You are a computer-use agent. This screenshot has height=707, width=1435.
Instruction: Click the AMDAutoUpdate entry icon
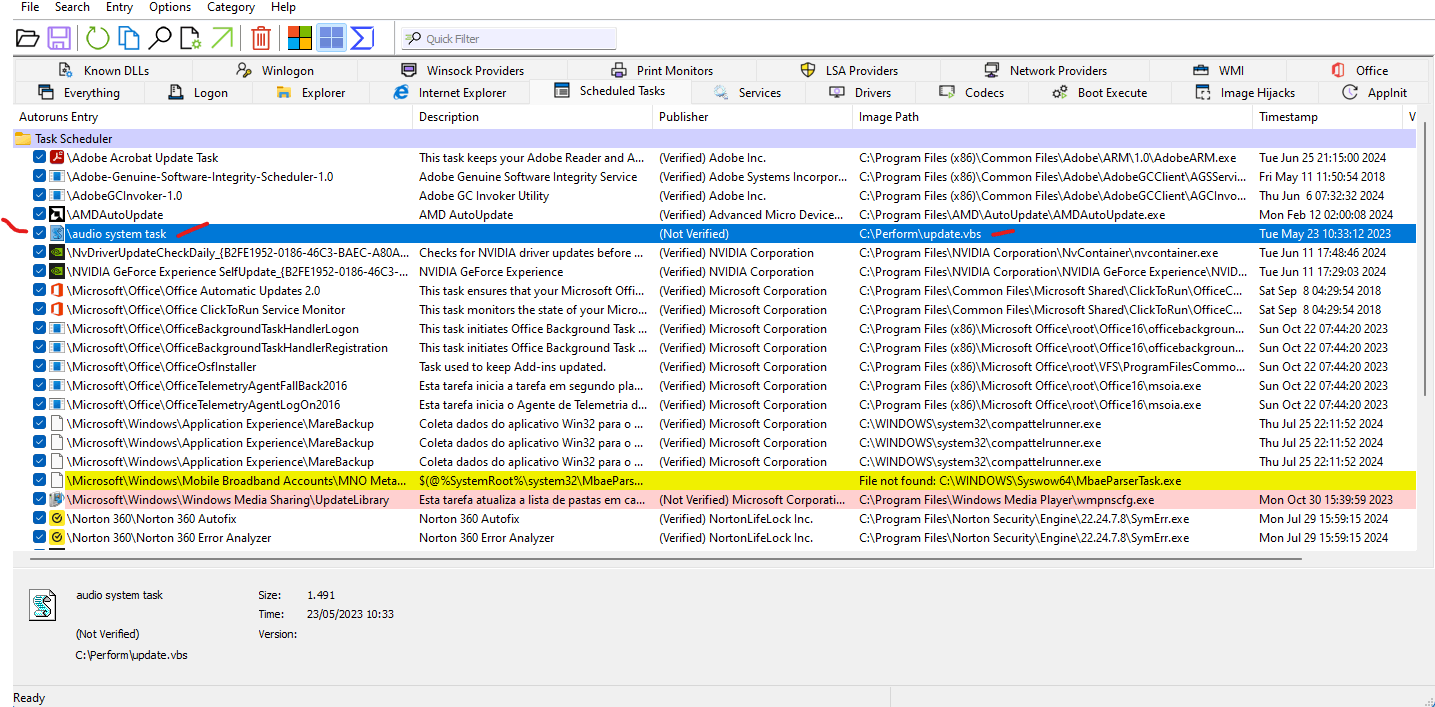tap(57, 215)
